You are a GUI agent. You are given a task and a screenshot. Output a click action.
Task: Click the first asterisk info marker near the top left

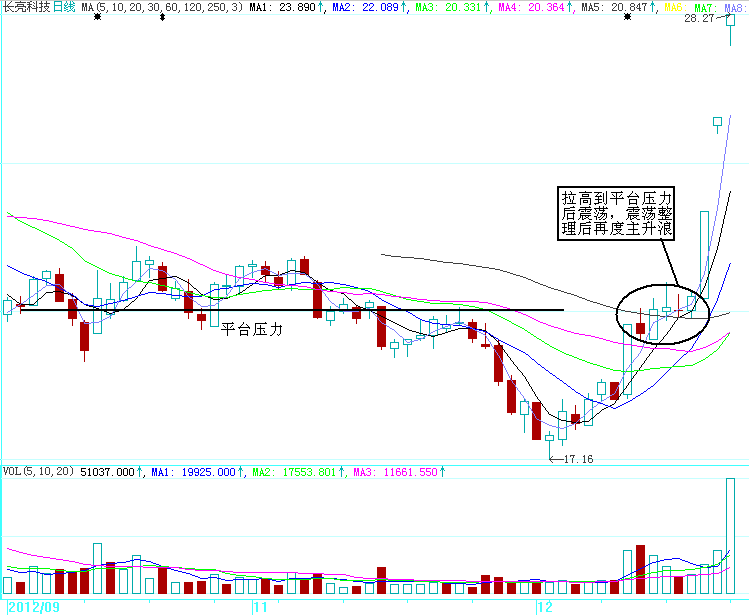[x=97, y=19]
